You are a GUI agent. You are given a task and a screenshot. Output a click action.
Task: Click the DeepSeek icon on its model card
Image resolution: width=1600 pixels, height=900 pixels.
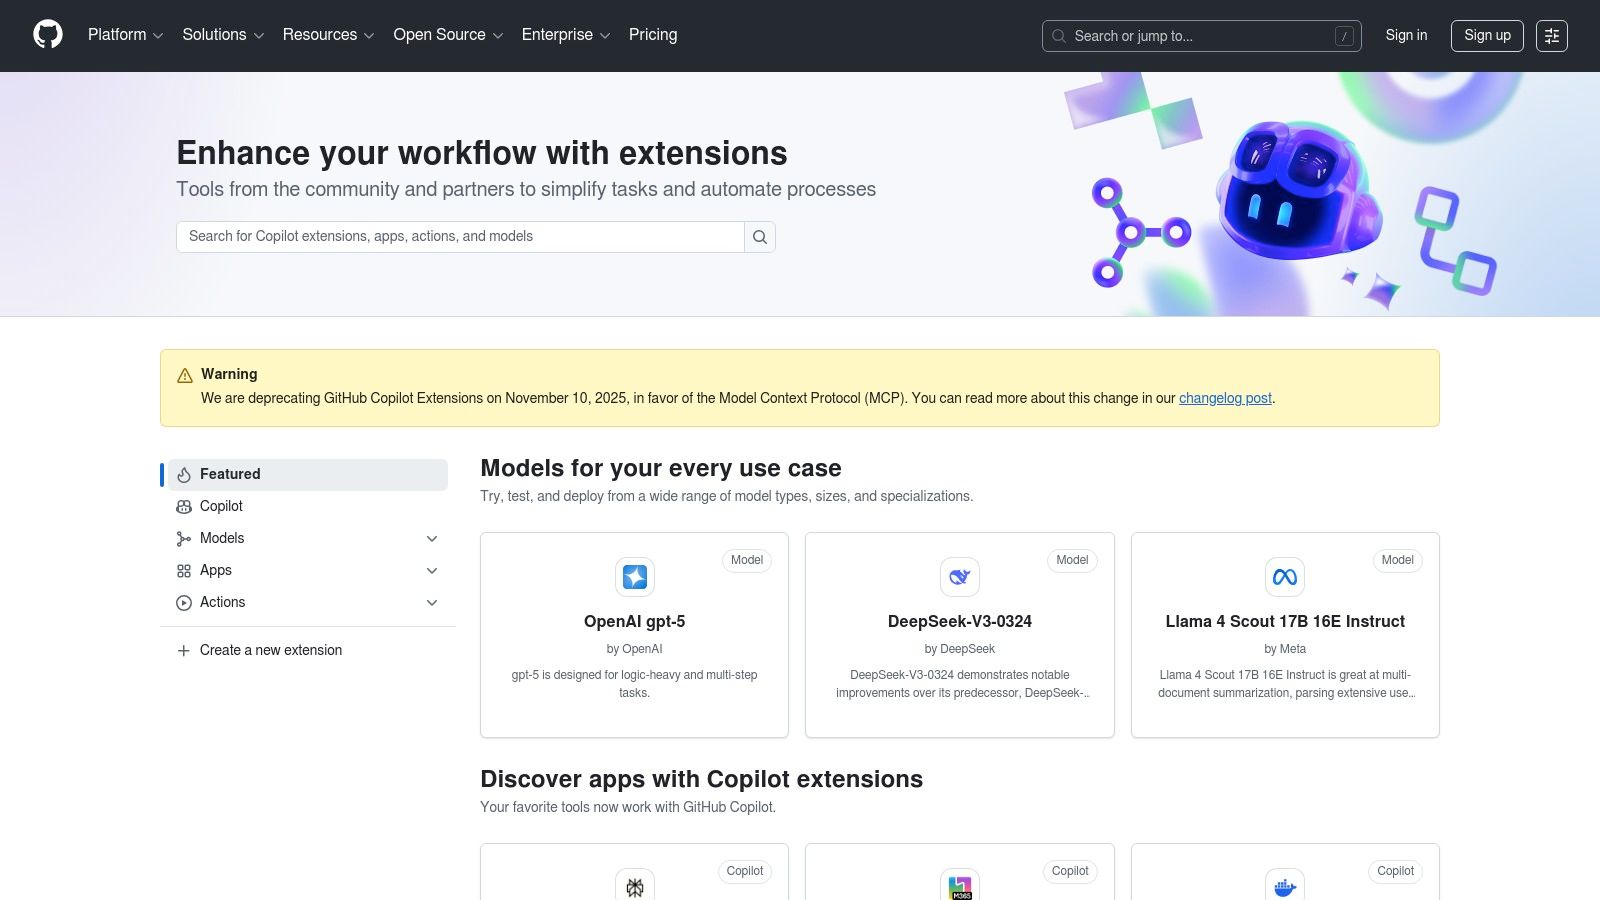959,577
